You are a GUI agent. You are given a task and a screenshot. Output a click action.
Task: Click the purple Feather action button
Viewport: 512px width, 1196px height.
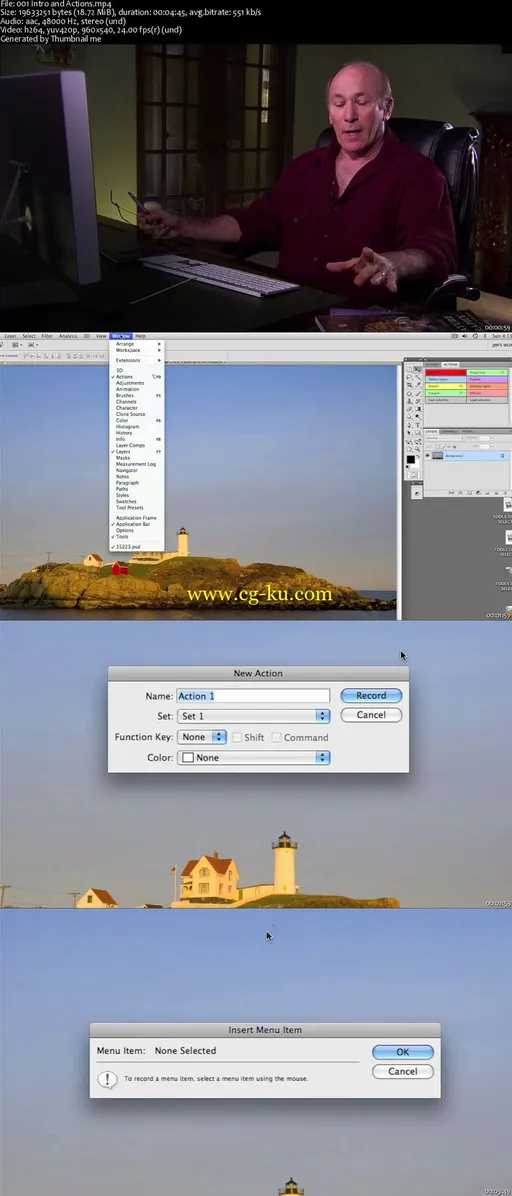[x=488, y=379]
